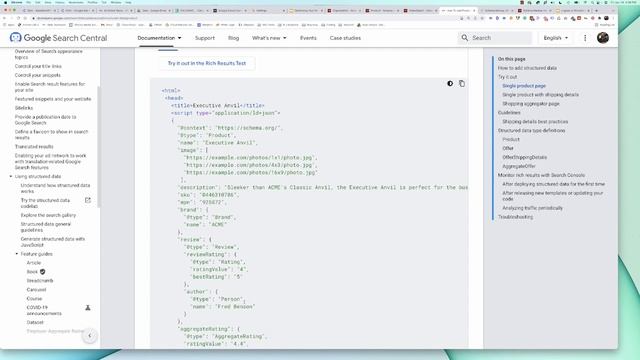Select Carousel in Feature guides
Screen dimensions: 640x360
coord(36,290)
